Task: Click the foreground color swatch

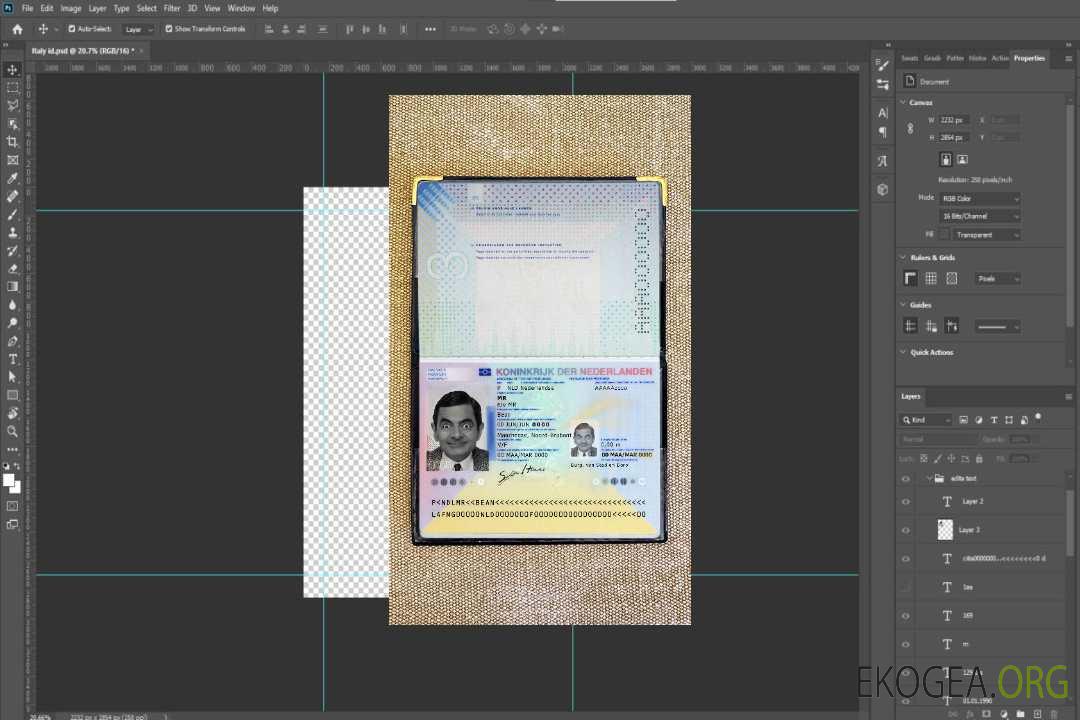Action: (x=8, y=480)
